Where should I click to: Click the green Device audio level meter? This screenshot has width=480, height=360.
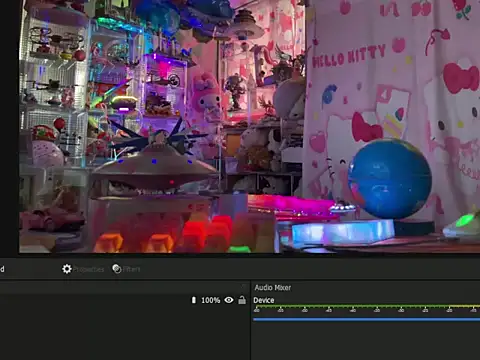click(x=366, y=306)
